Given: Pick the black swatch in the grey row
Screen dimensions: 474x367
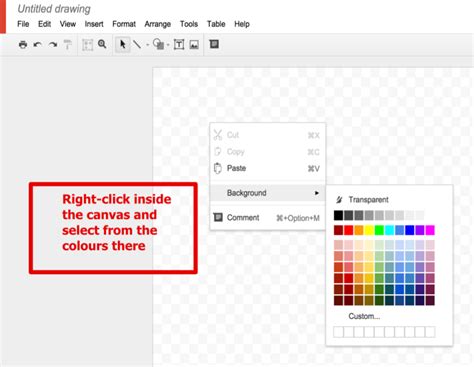Looking at the screenshot, I should coord(338,215).
